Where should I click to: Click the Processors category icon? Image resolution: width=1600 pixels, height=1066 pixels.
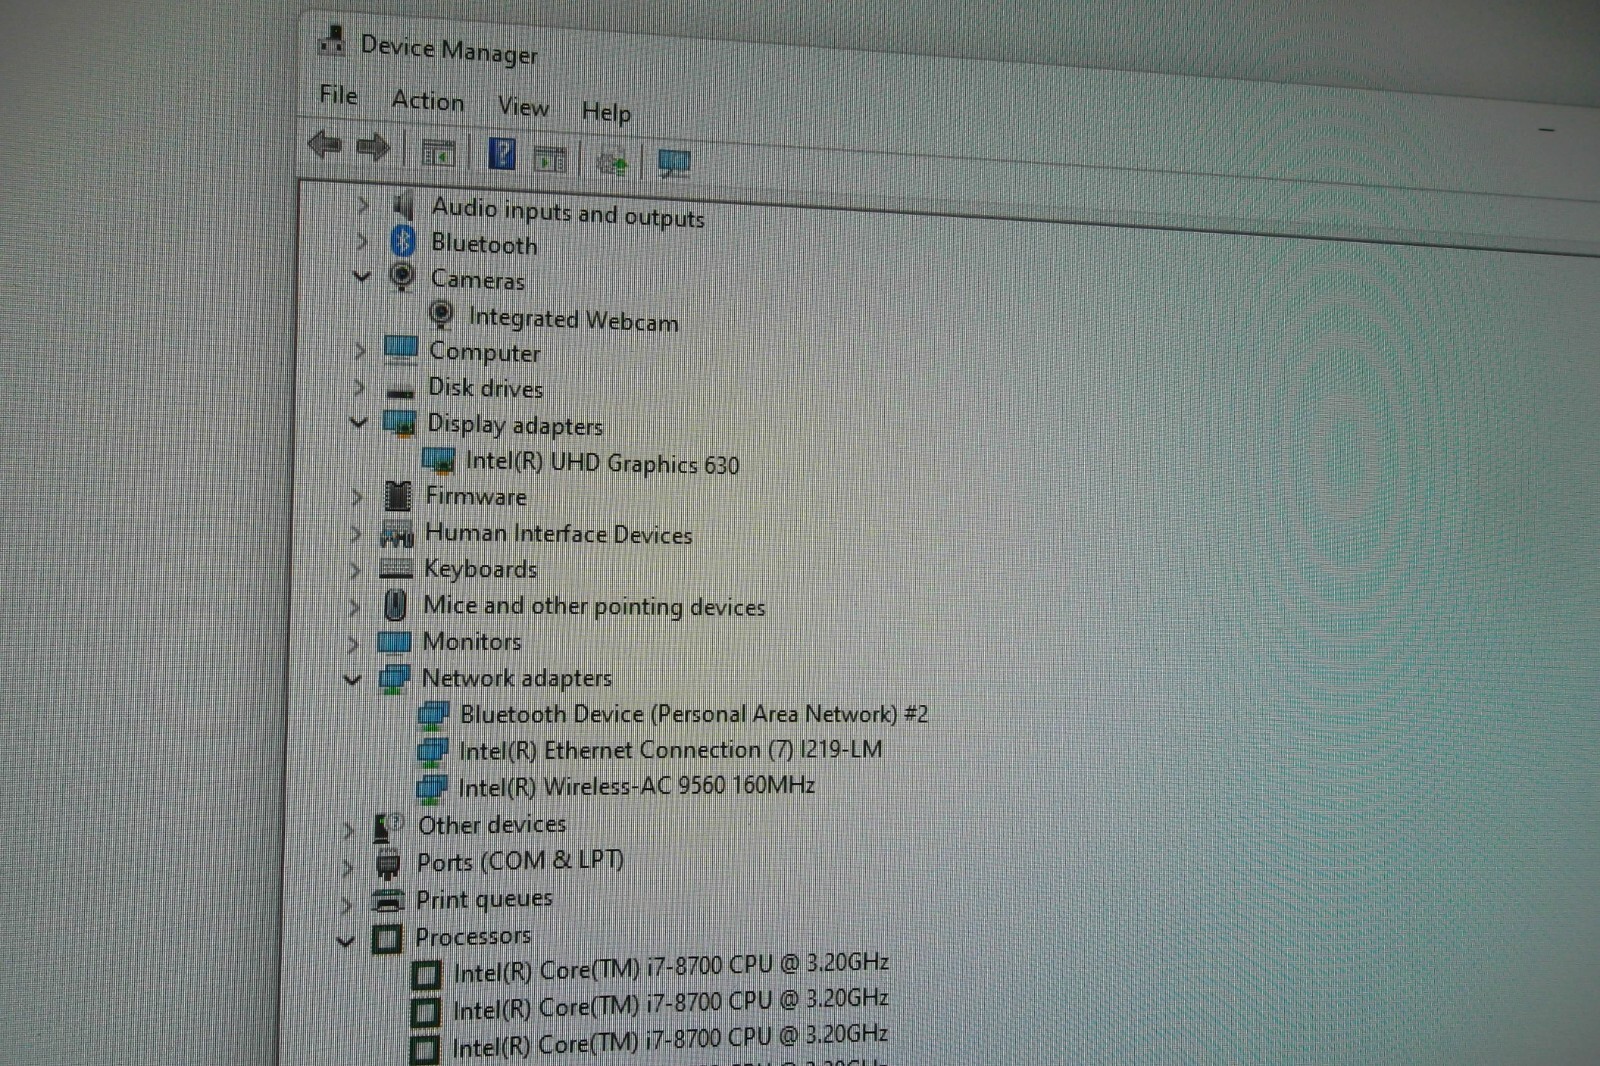pos(387,938)
